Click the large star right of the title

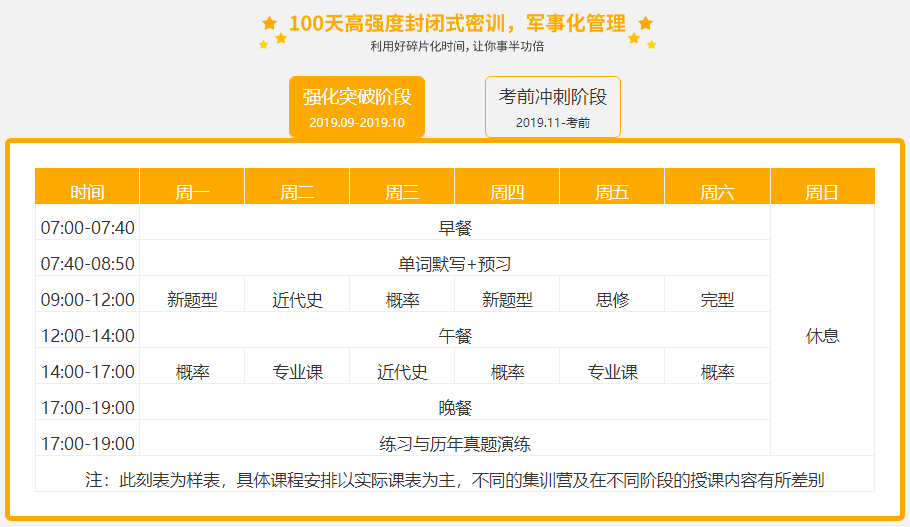645,22
